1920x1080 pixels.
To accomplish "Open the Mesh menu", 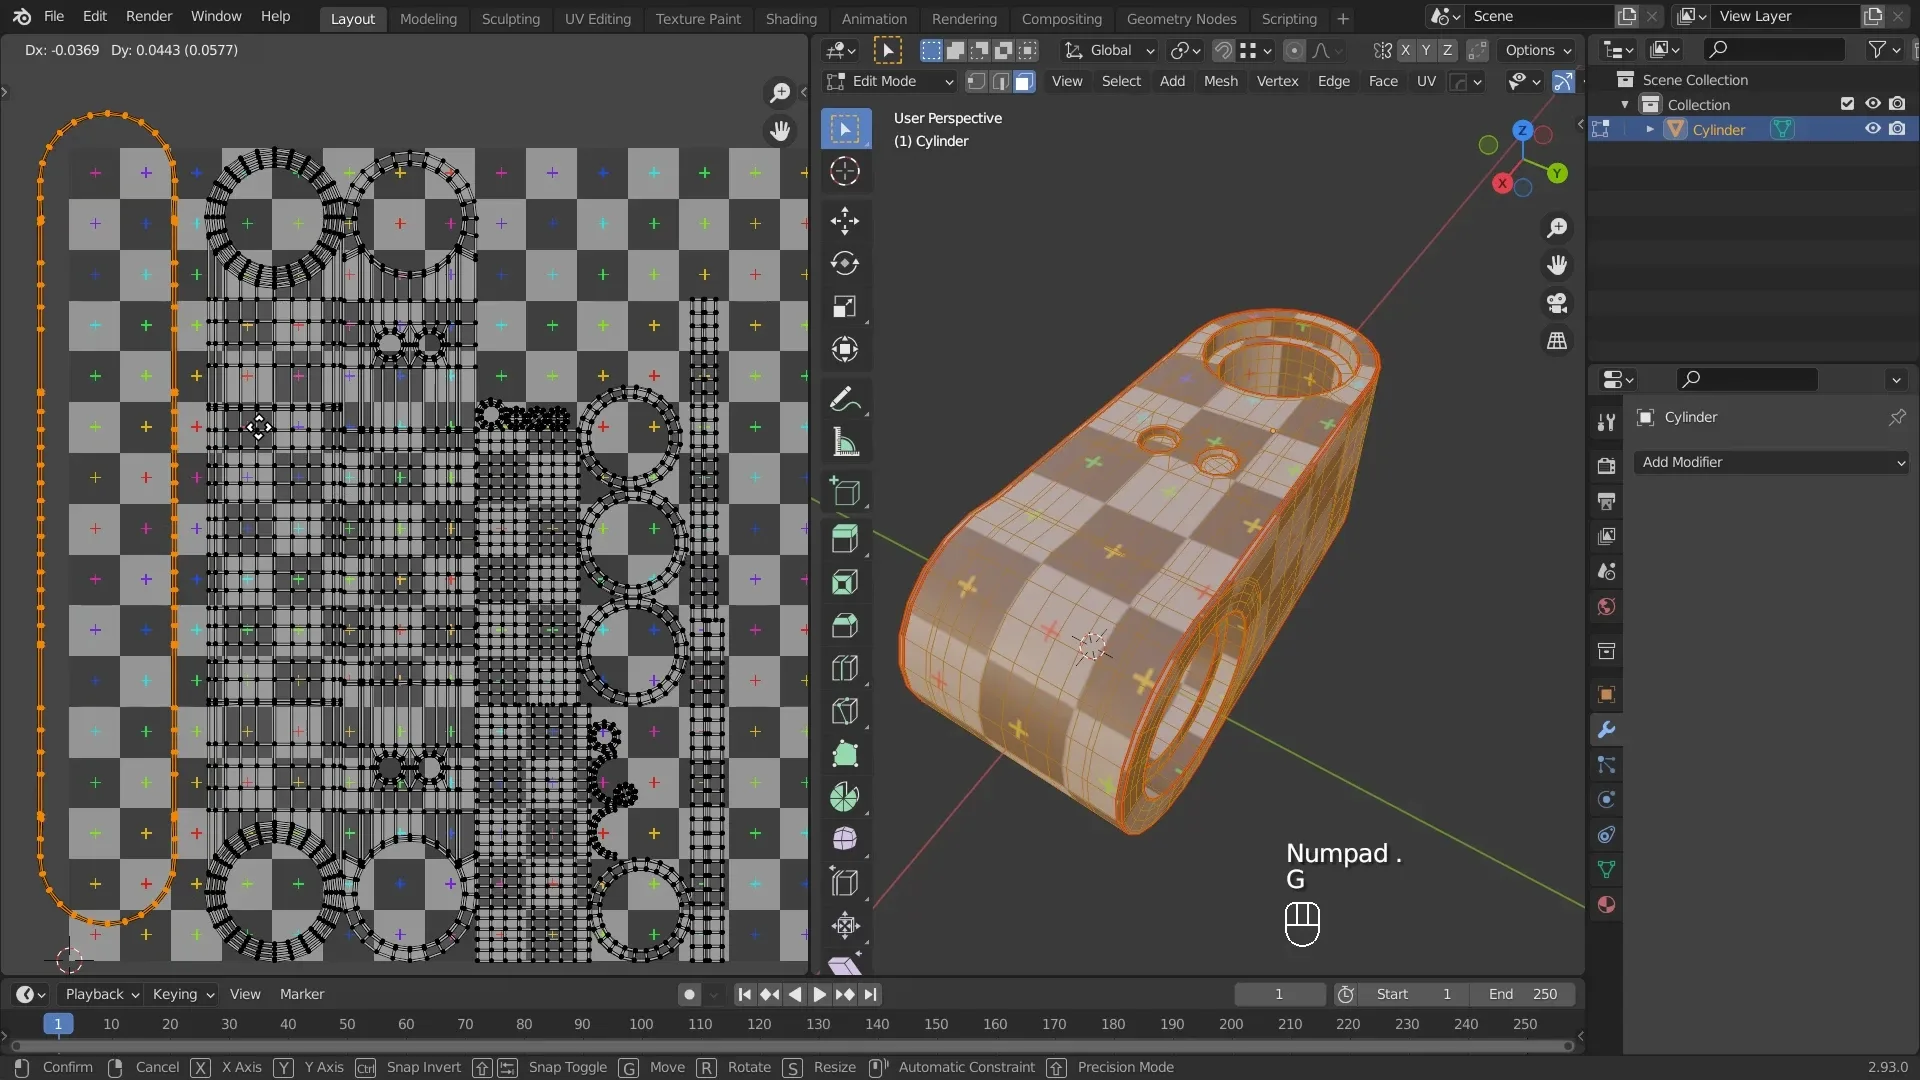I will tap(1220, 81).
